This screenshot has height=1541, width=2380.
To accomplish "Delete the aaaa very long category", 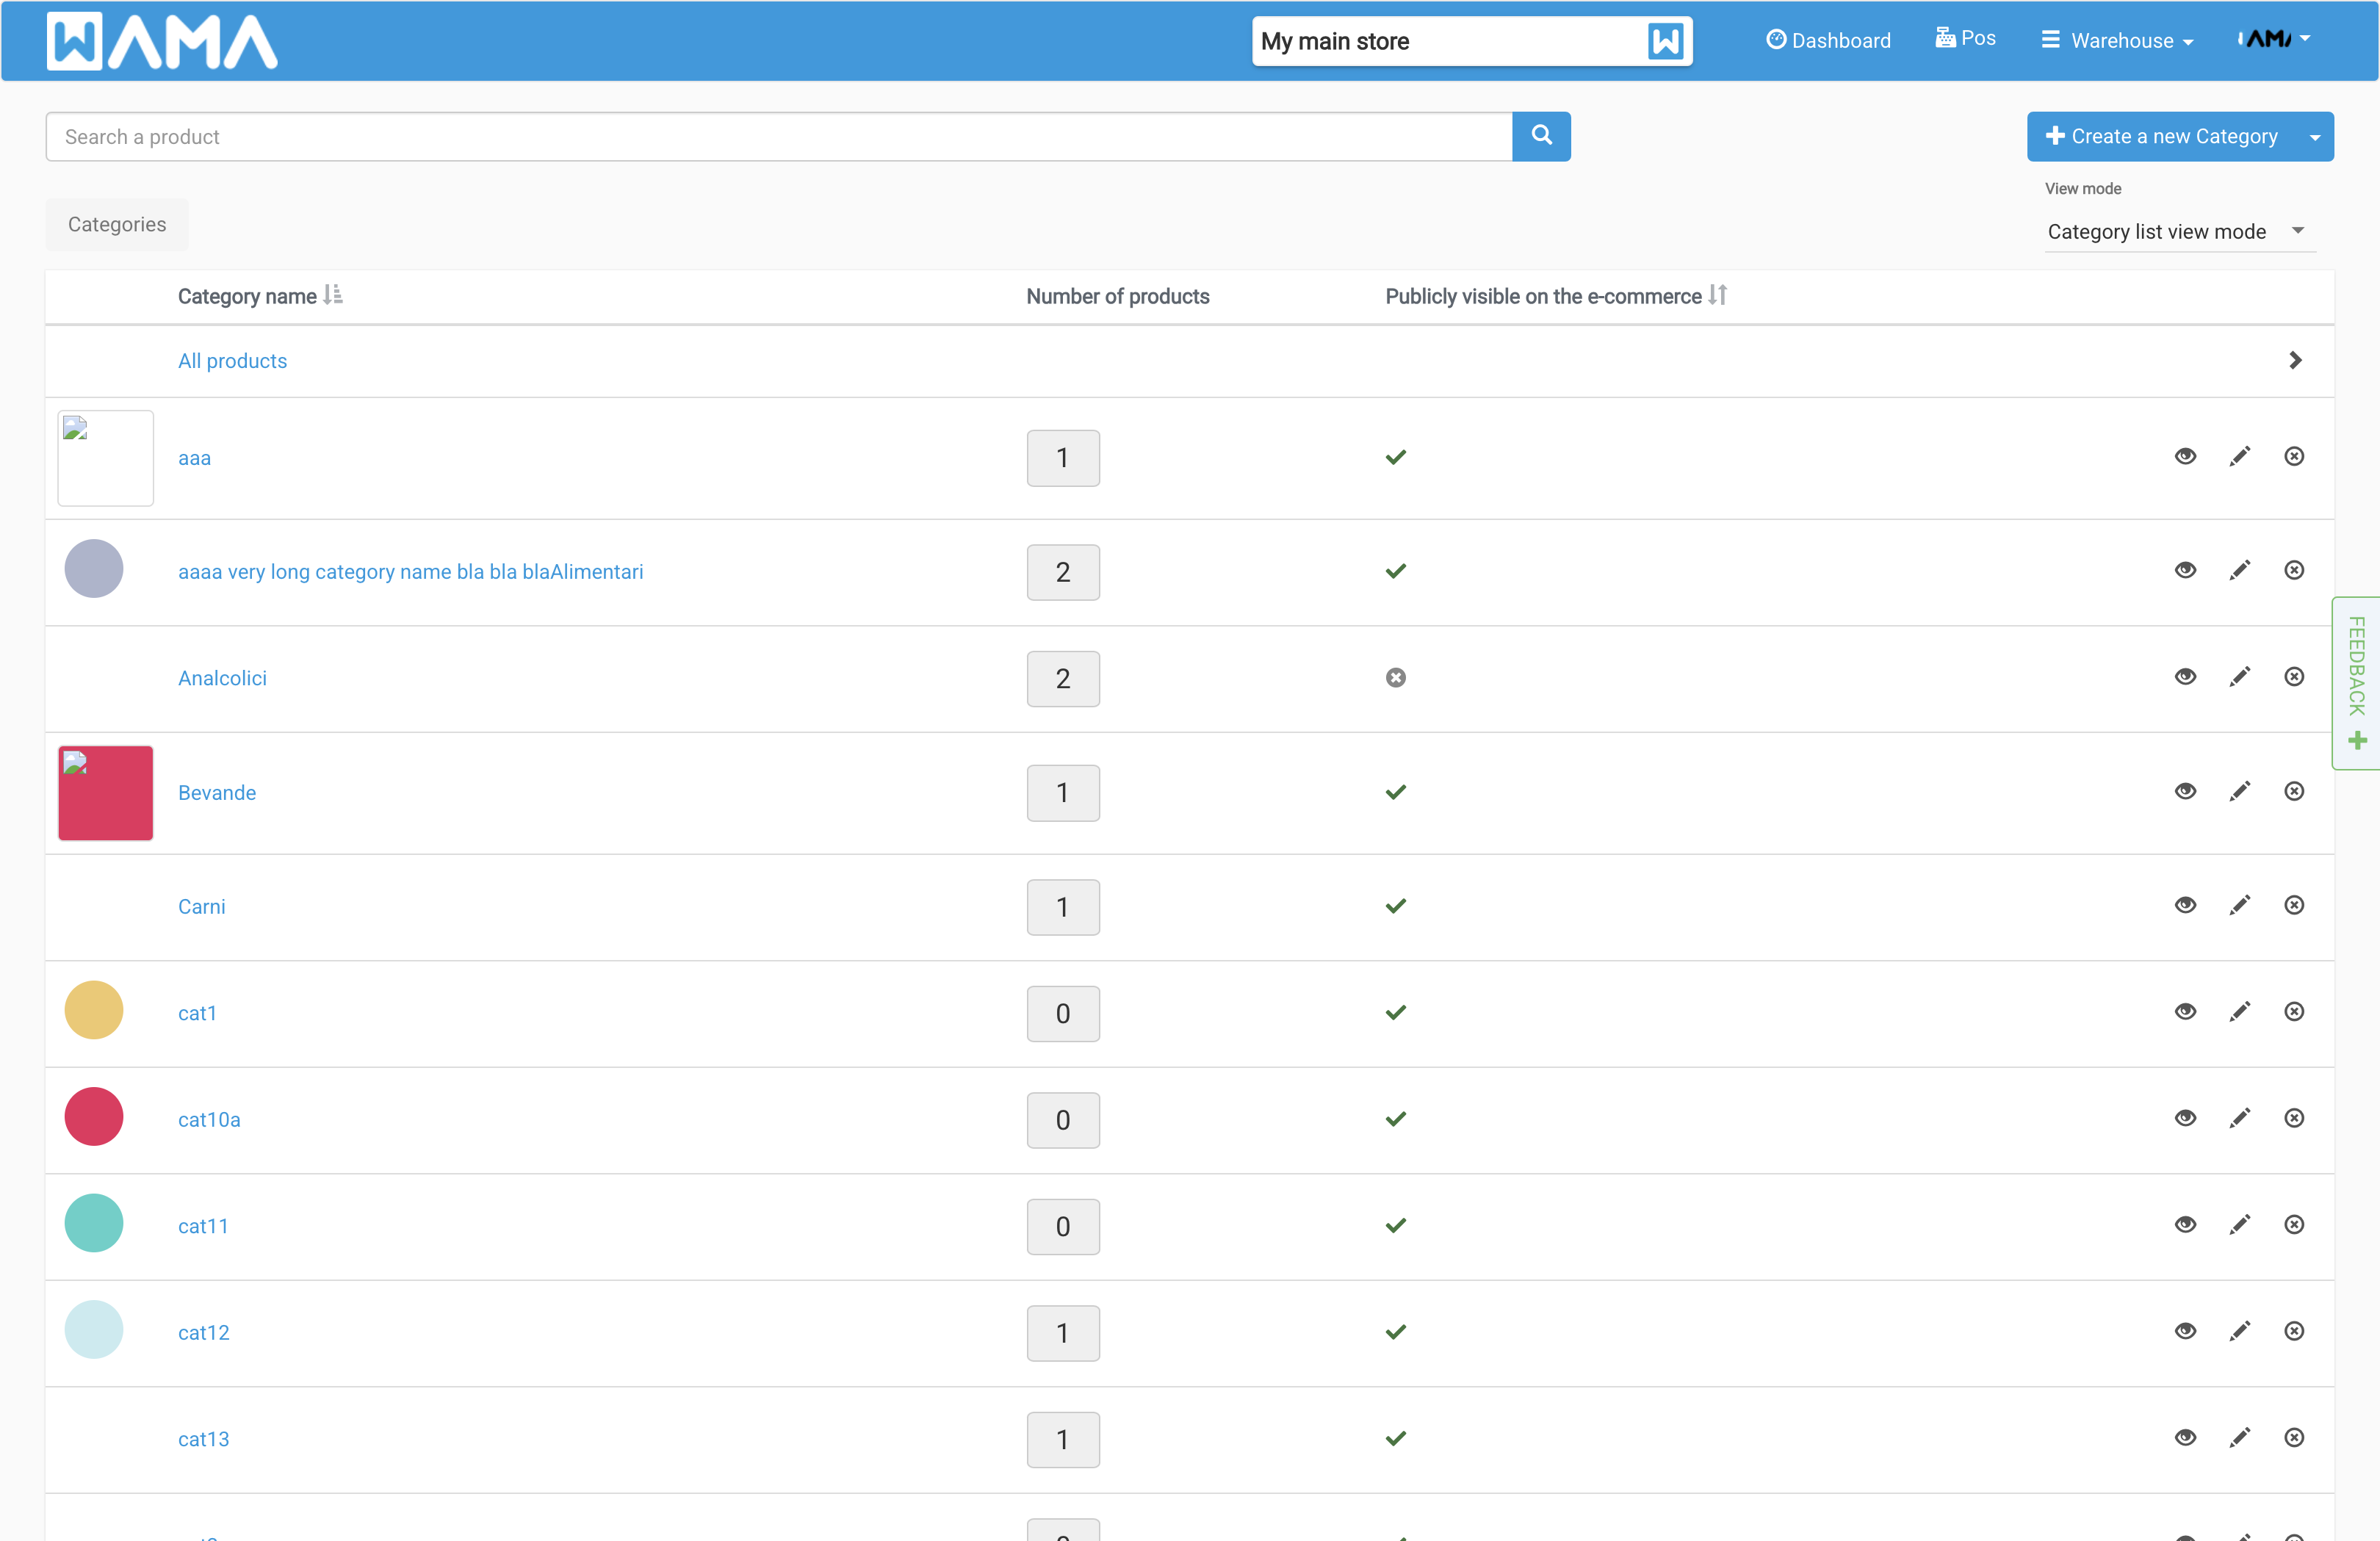I will pyautogui.click(x=2294, y=570).
